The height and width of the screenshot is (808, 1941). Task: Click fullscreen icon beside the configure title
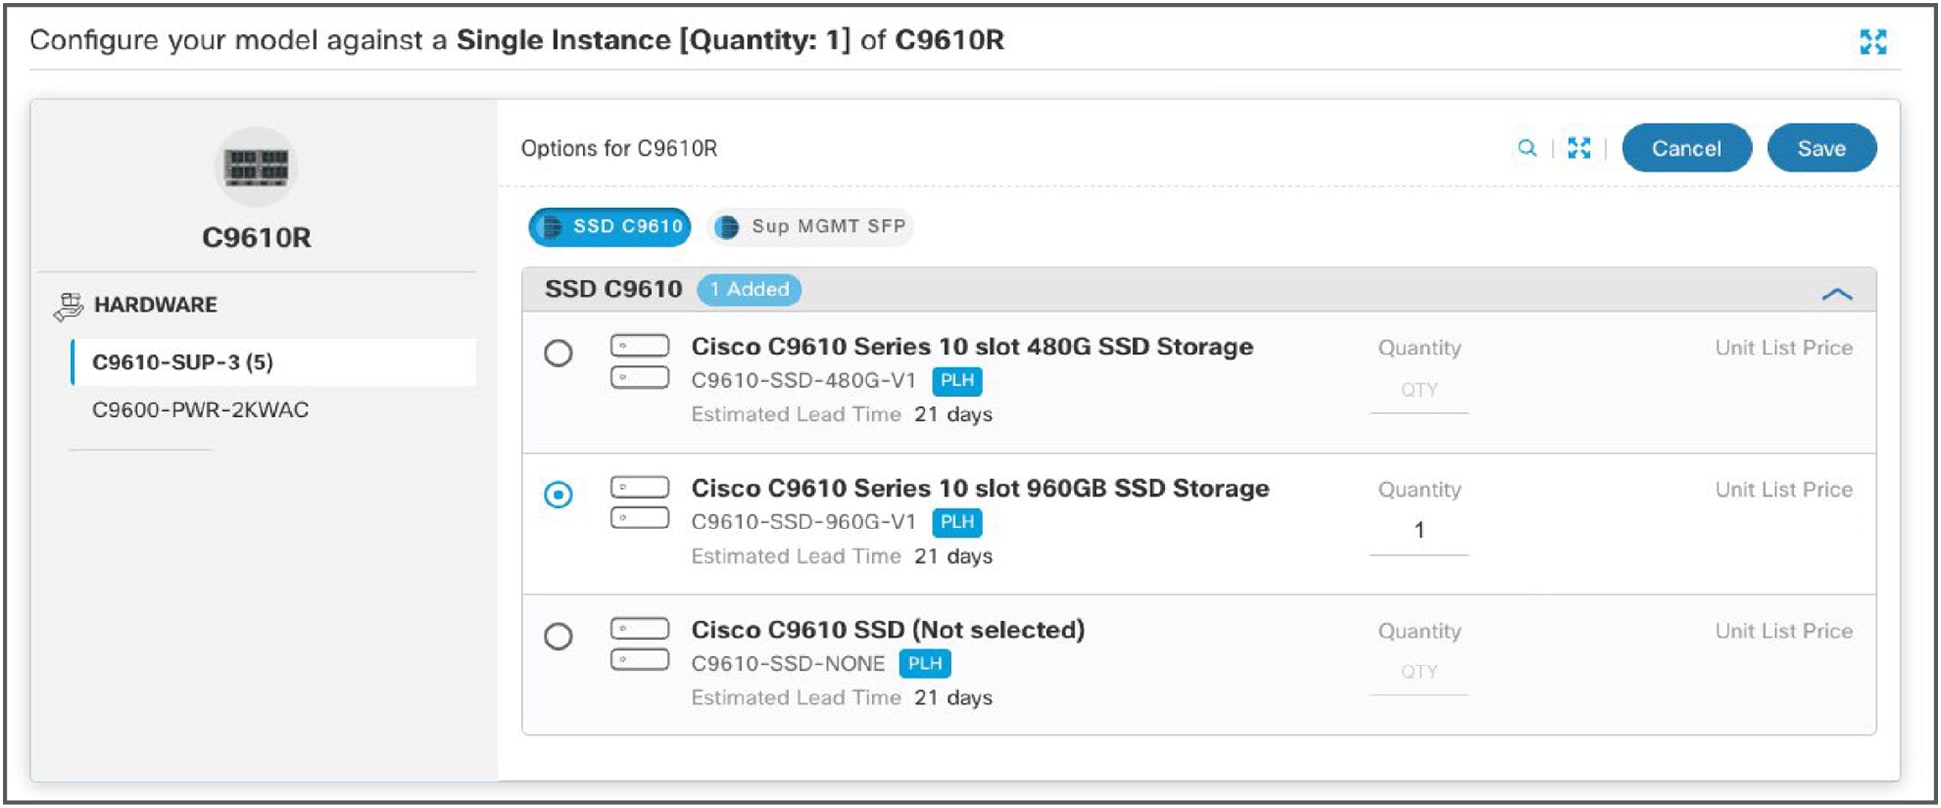pos(1872,41)
